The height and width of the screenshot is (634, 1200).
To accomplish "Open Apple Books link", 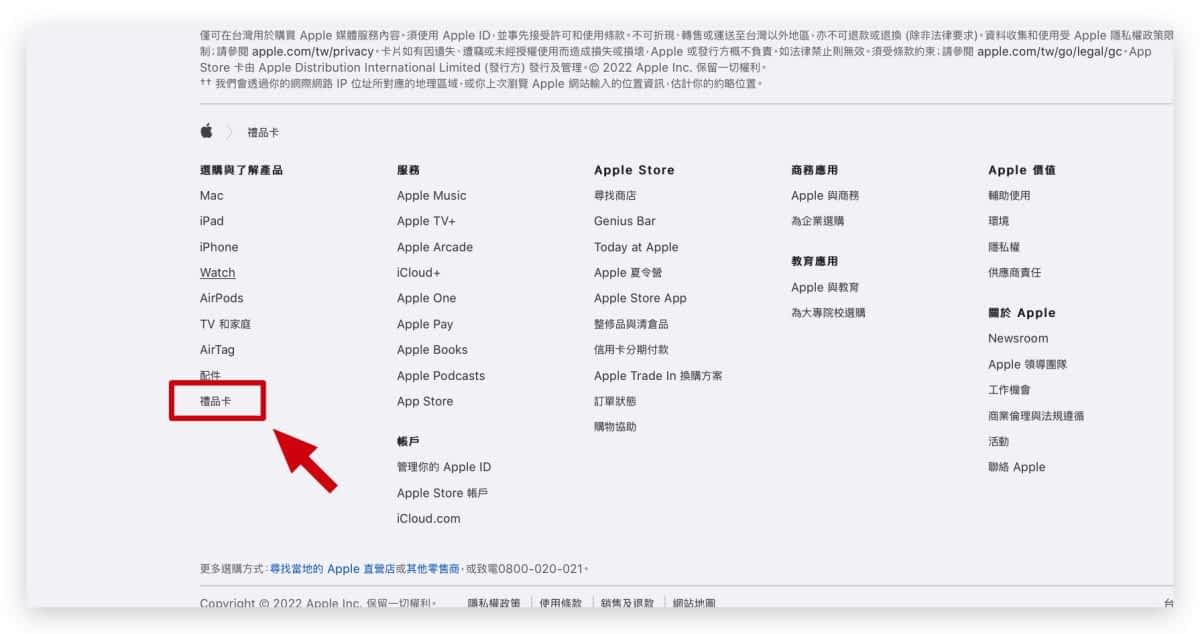I will pos(433,350).
